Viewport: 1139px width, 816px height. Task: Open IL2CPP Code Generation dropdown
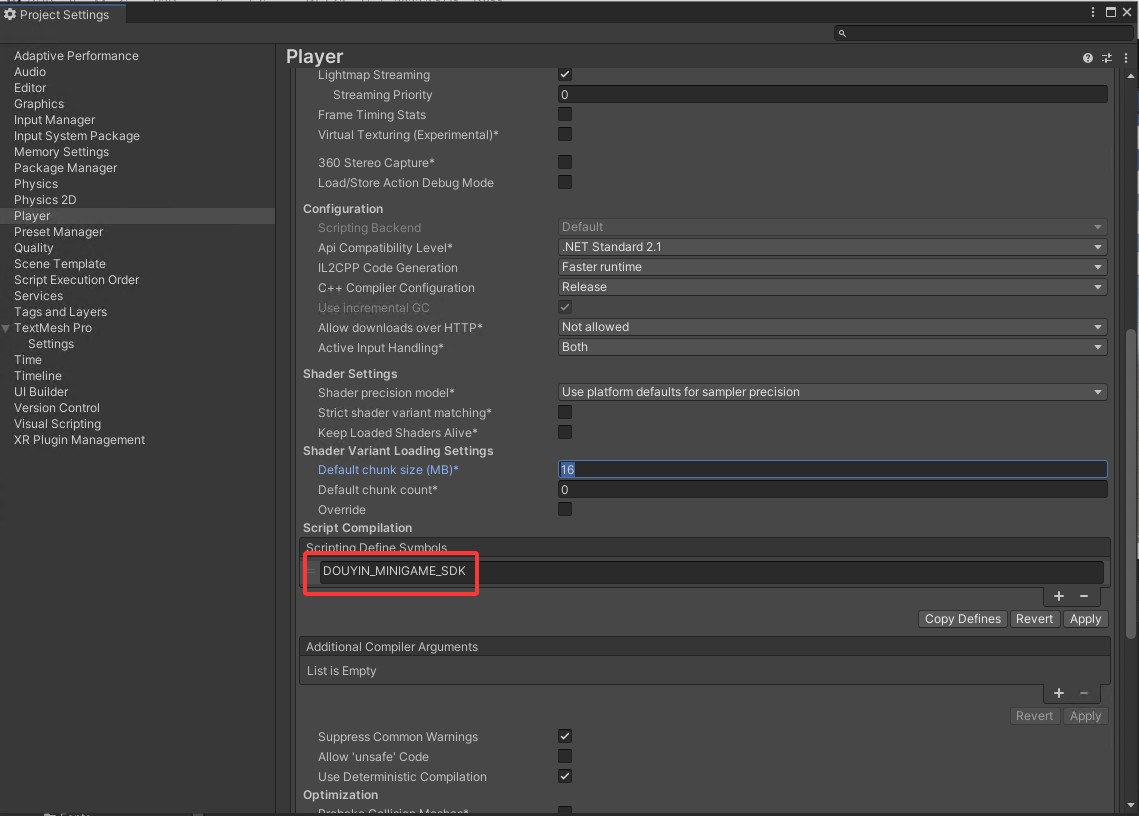pyautogui.click(x=832, y=267)
